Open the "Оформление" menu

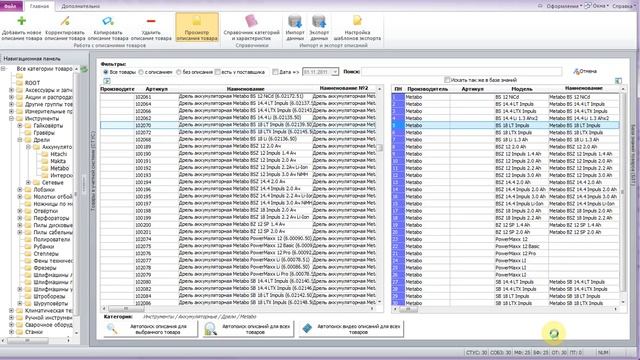[564, 6]
